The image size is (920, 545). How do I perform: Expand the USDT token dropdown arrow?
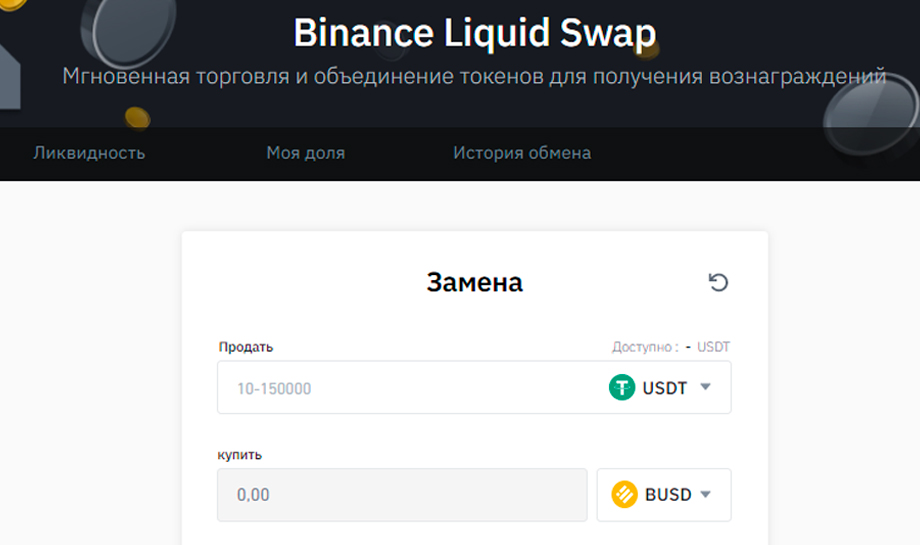pos(705,387)
